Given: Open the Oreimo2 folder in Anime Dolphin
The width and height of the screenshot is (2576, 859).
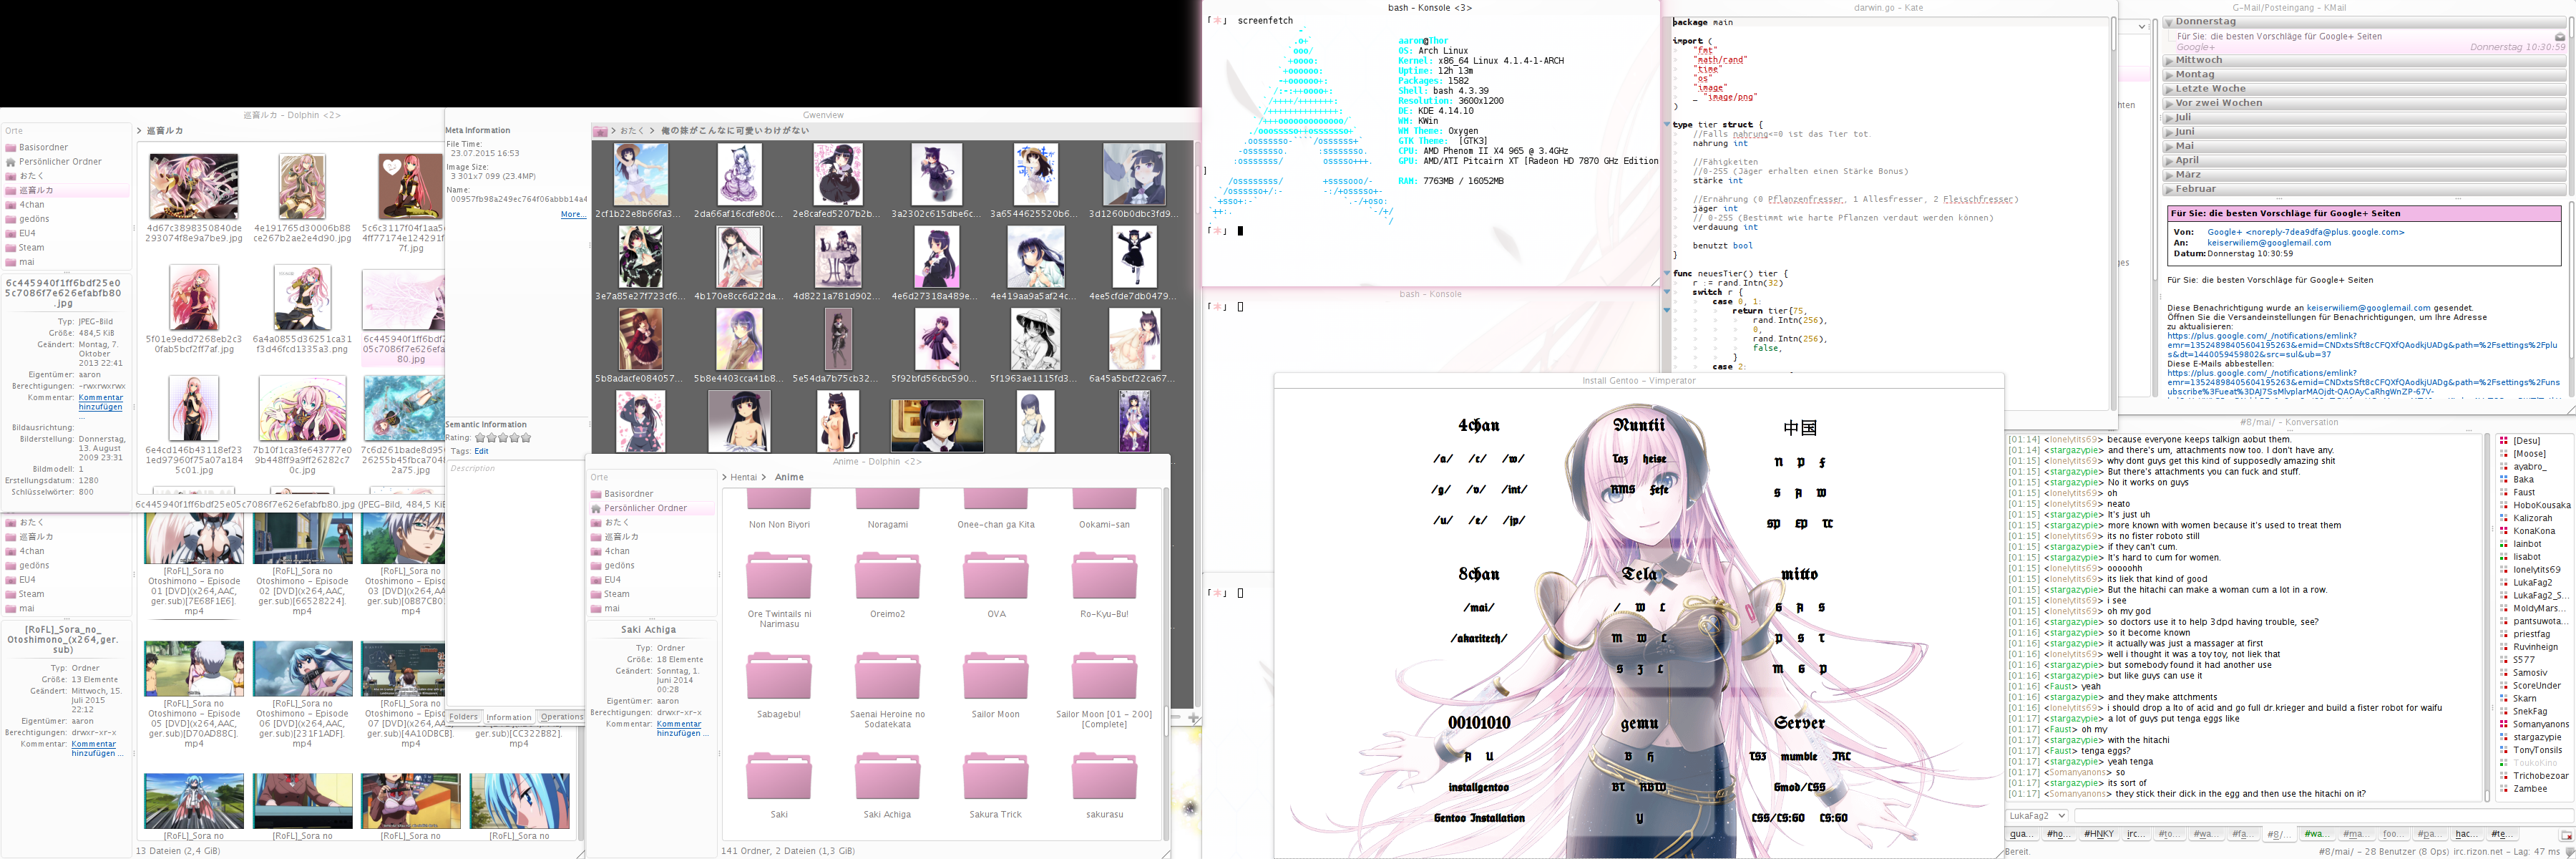Looking at the screenshot, I should pos(887,587).
